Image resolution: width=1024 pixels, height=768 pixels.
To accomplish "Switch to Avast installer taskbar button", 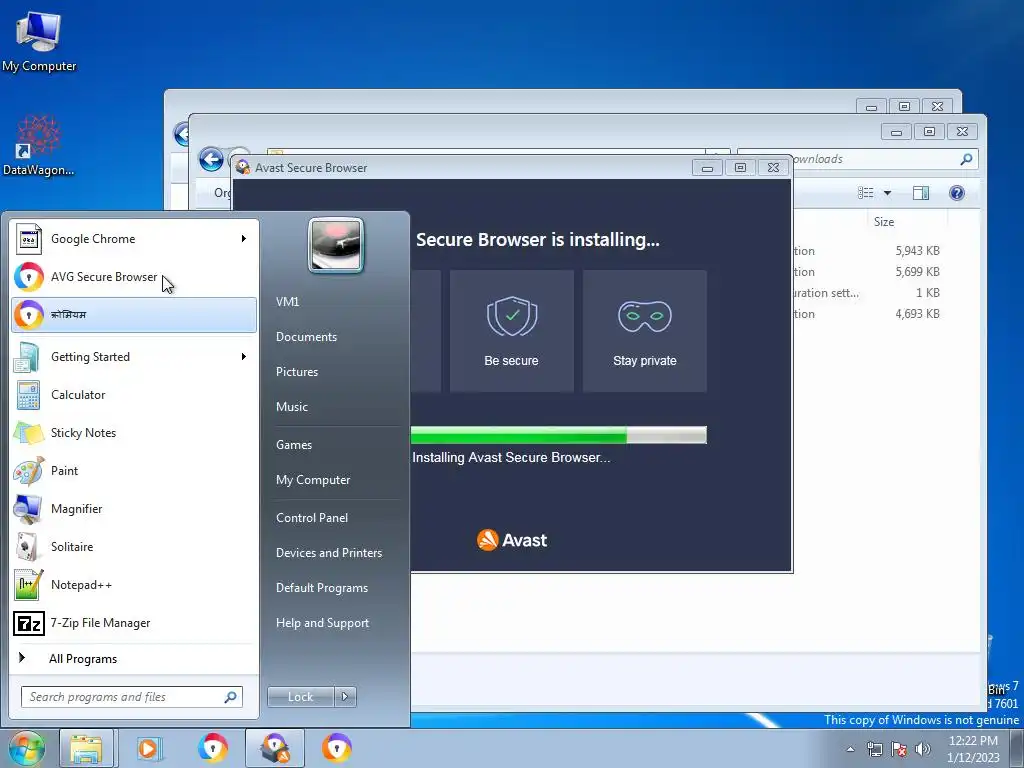I will (275, 748).
